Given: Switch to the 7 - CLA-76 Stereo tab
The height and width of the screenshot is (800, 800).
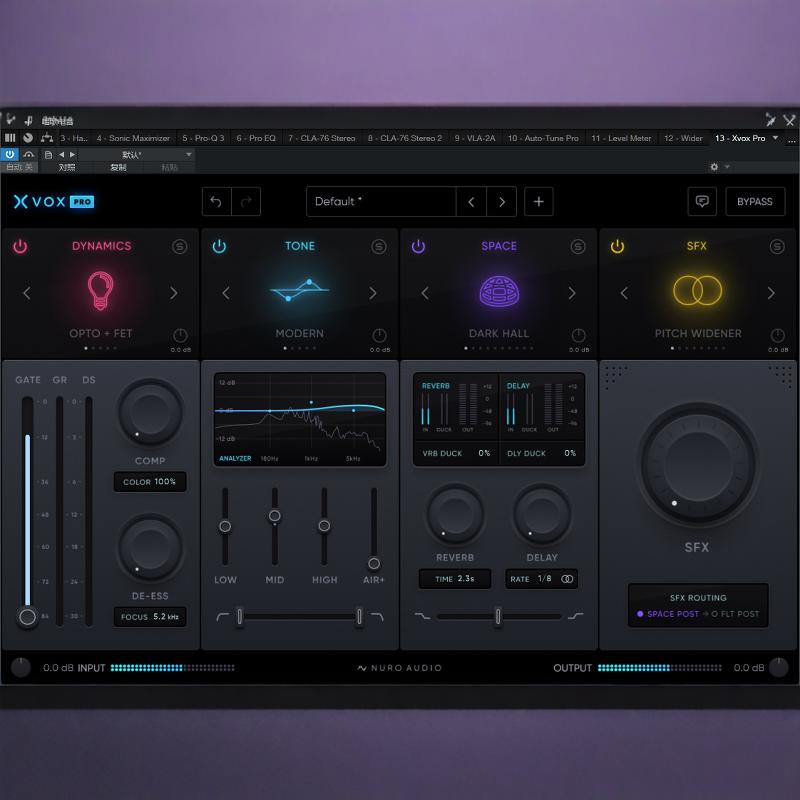Looking at the screenshot, I should pos(321,138).
